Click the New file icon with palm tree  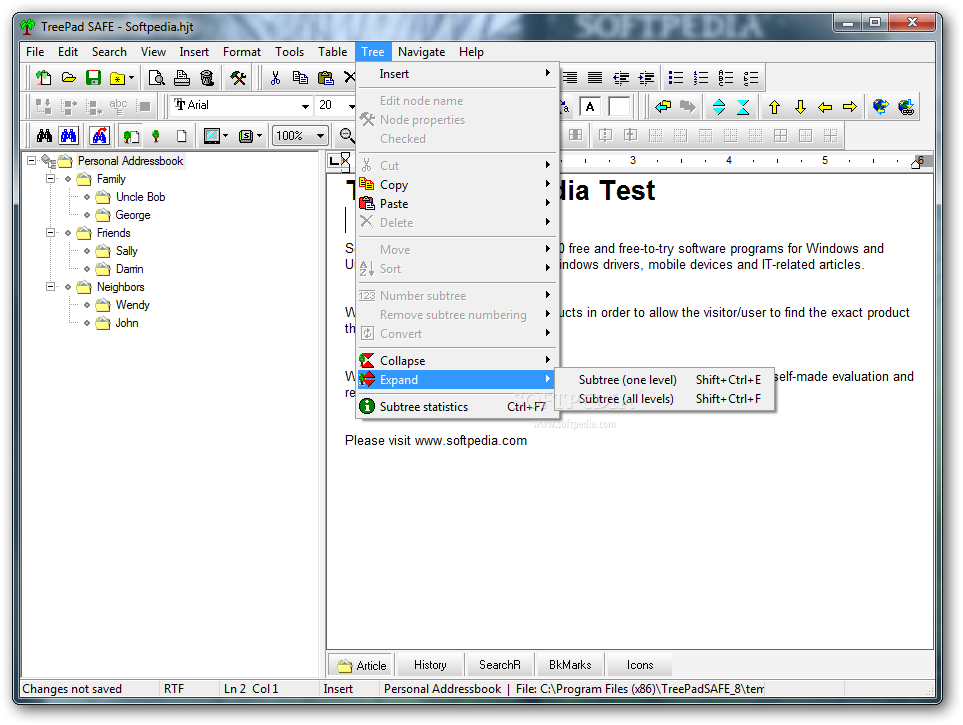[x=44, y=78]
